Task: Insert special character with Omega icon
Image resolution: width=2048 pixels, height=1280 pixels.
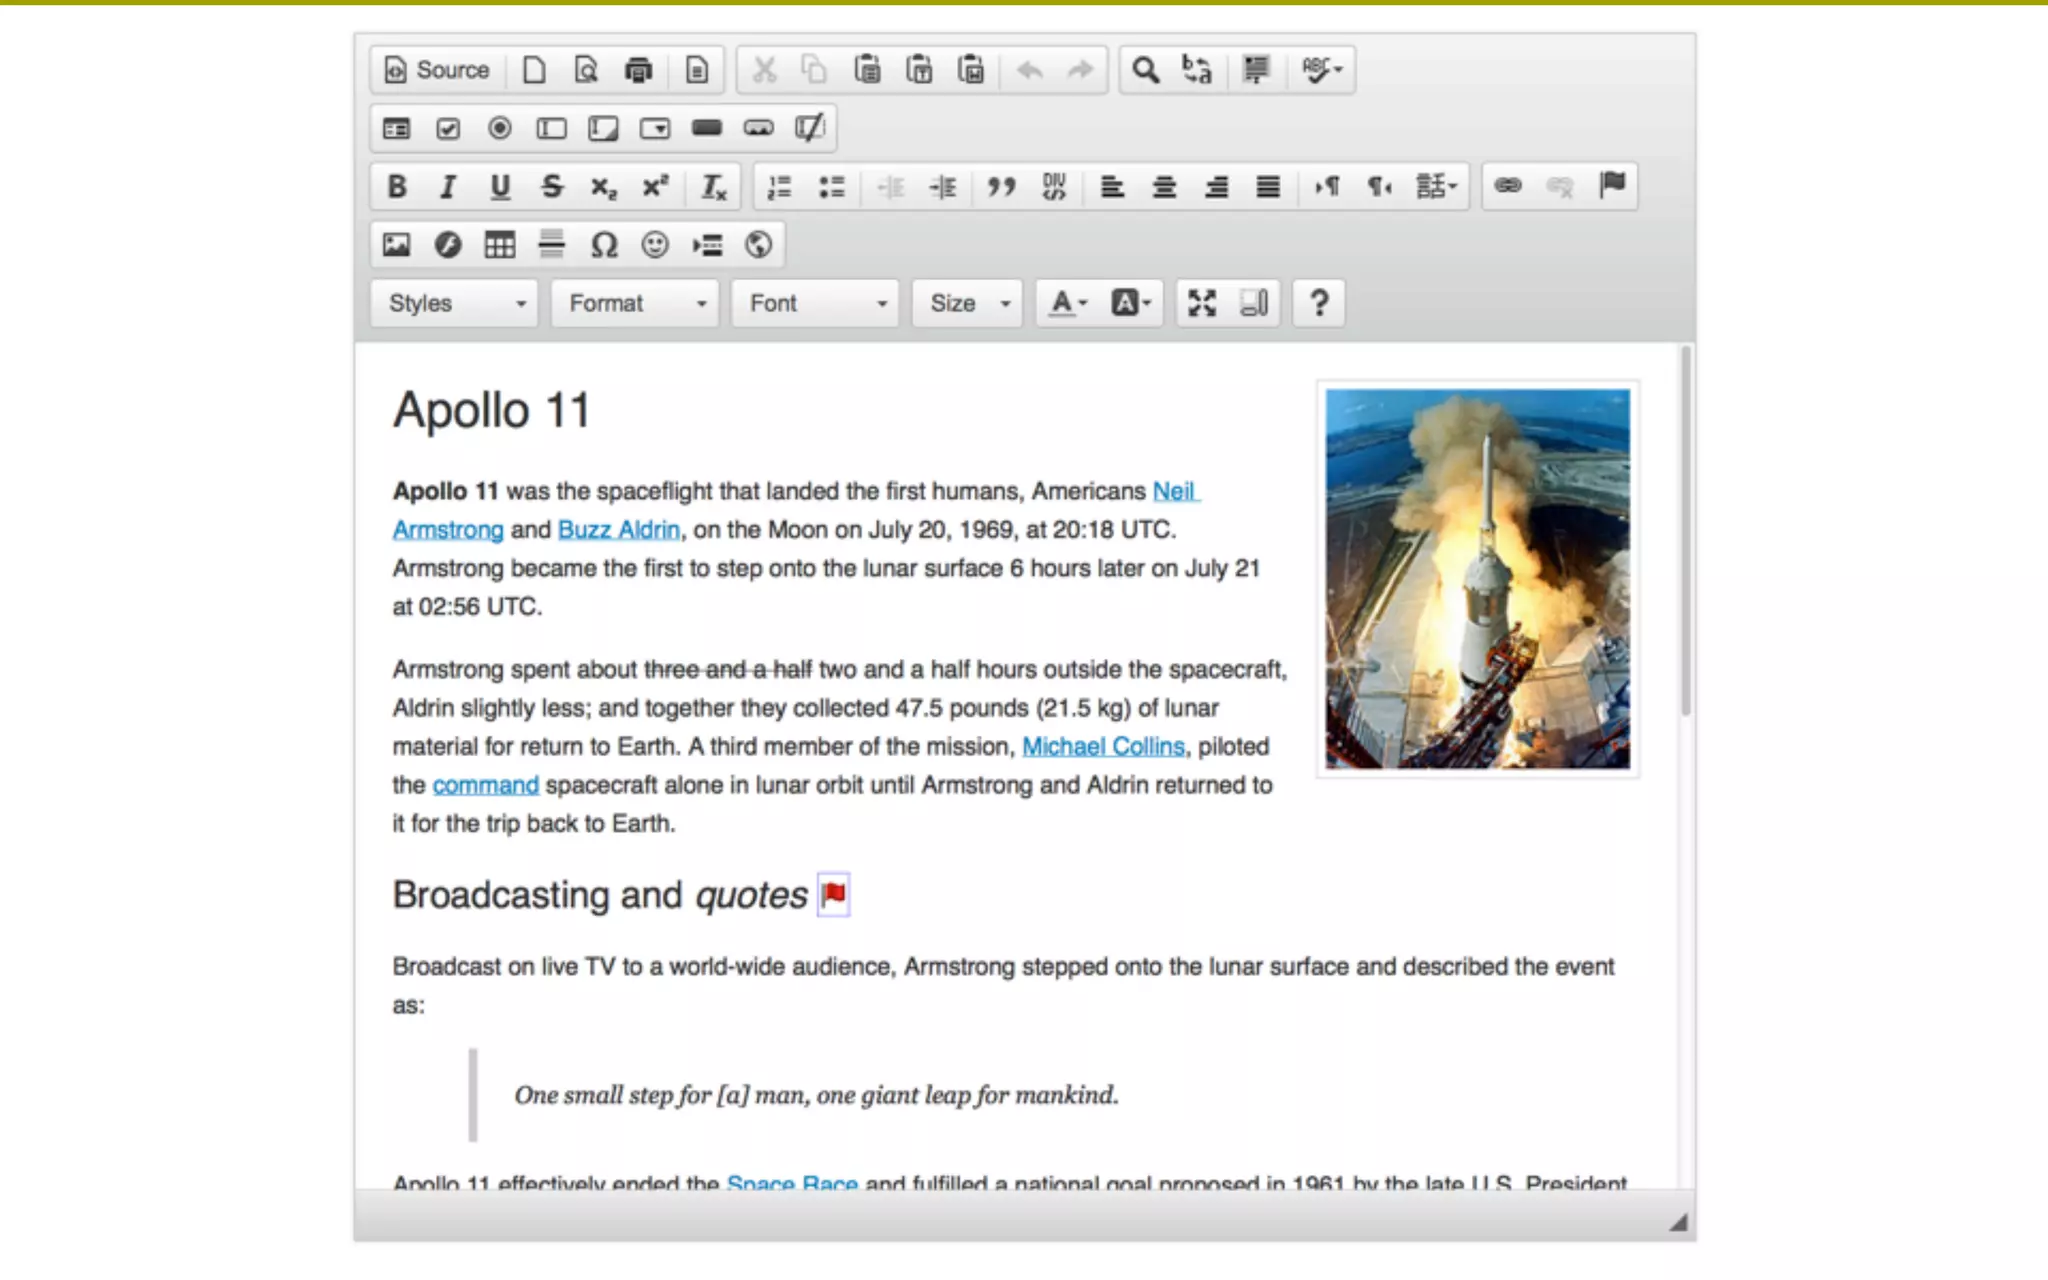Action: click(603, 245)
